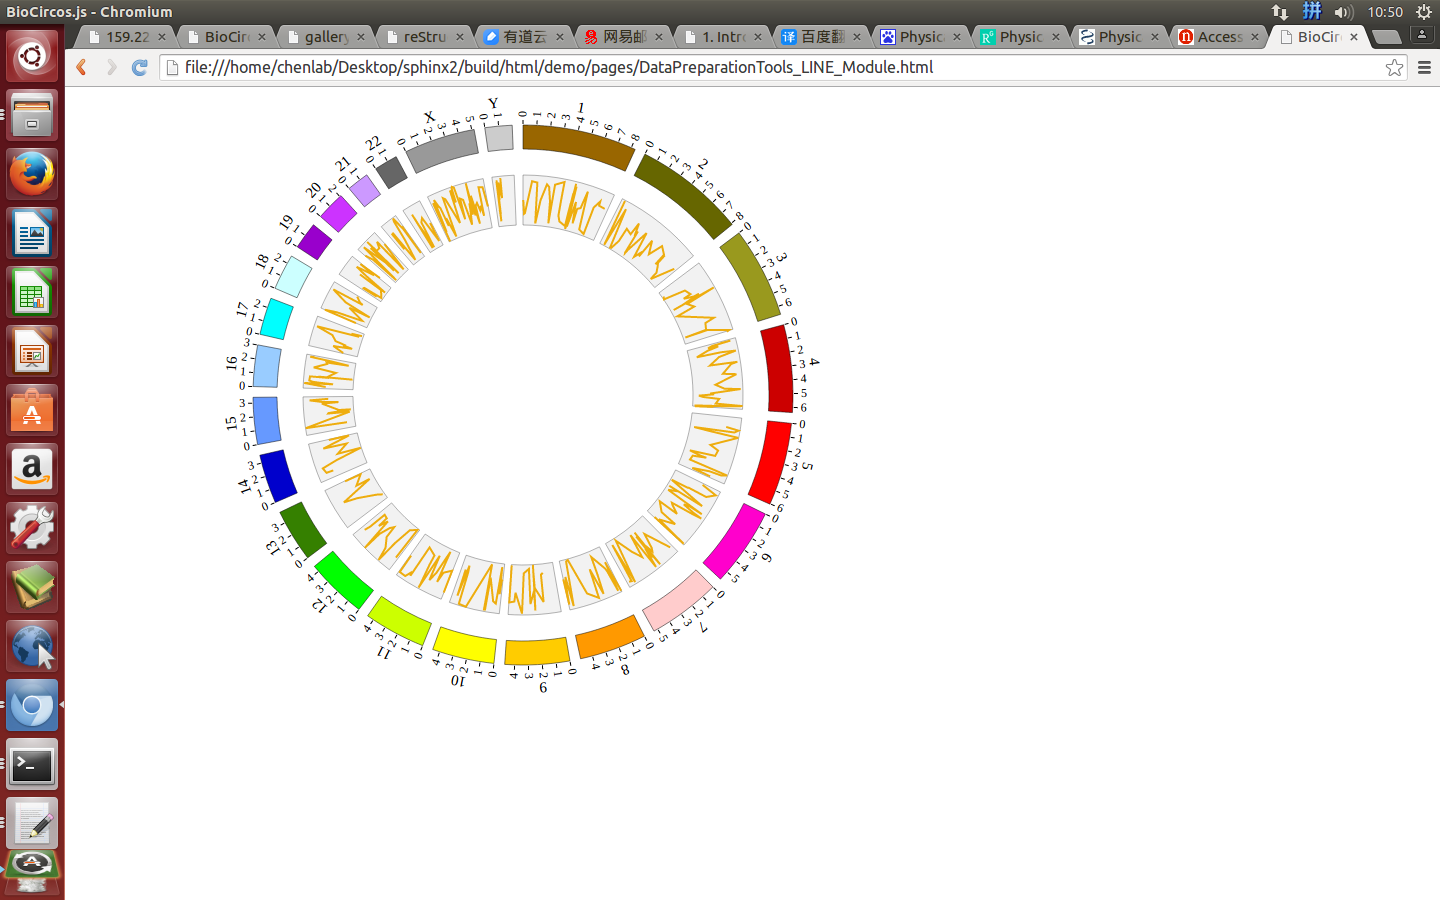
Task: Open Ubuntu Software Center icon
Action: point(32,410)
